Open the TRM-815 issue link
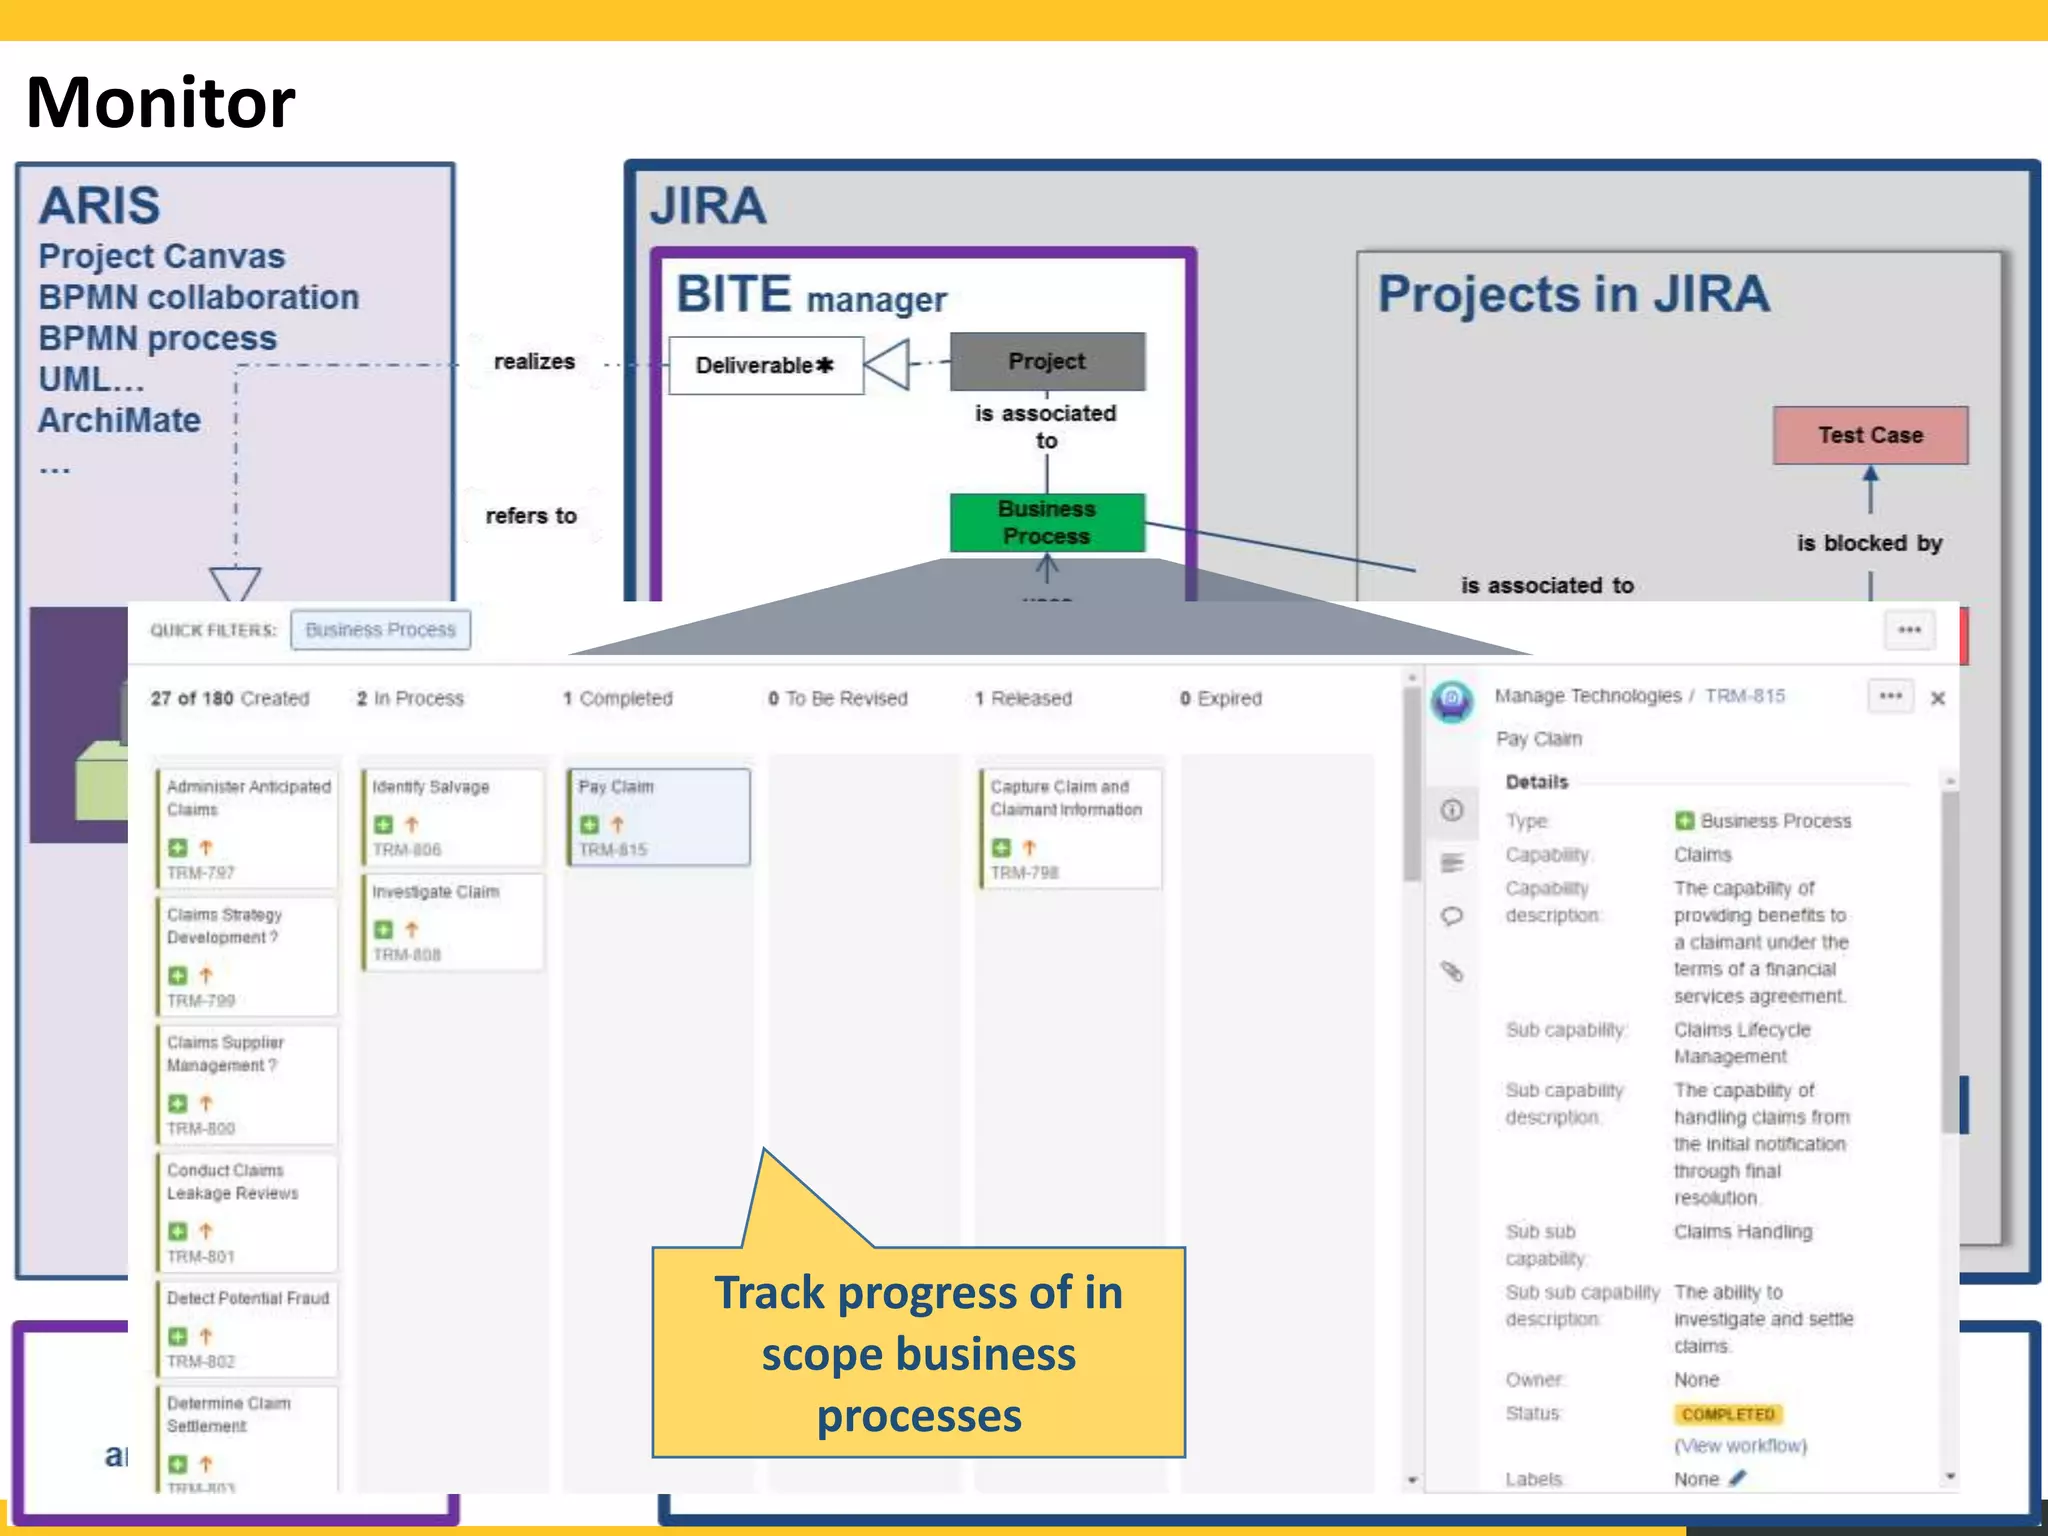Viewport: 2048px width, 1536px height. click(x=1745, y=696)
